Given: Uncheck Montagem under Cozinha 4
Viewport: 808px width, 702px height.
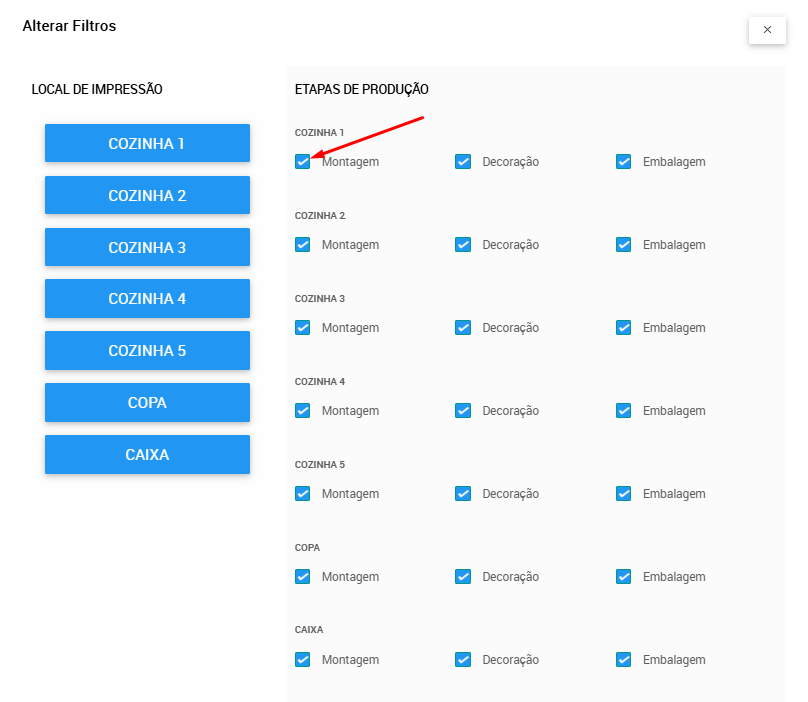Looking at the screenshot, I should [303, 411].
